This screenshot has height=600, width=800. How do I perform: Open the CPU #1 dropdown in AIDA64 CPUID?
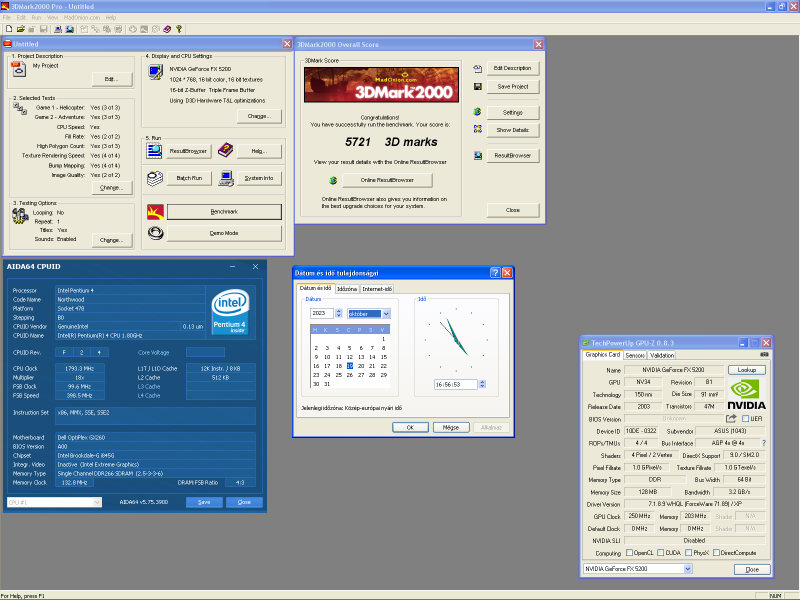pos(97,503)
